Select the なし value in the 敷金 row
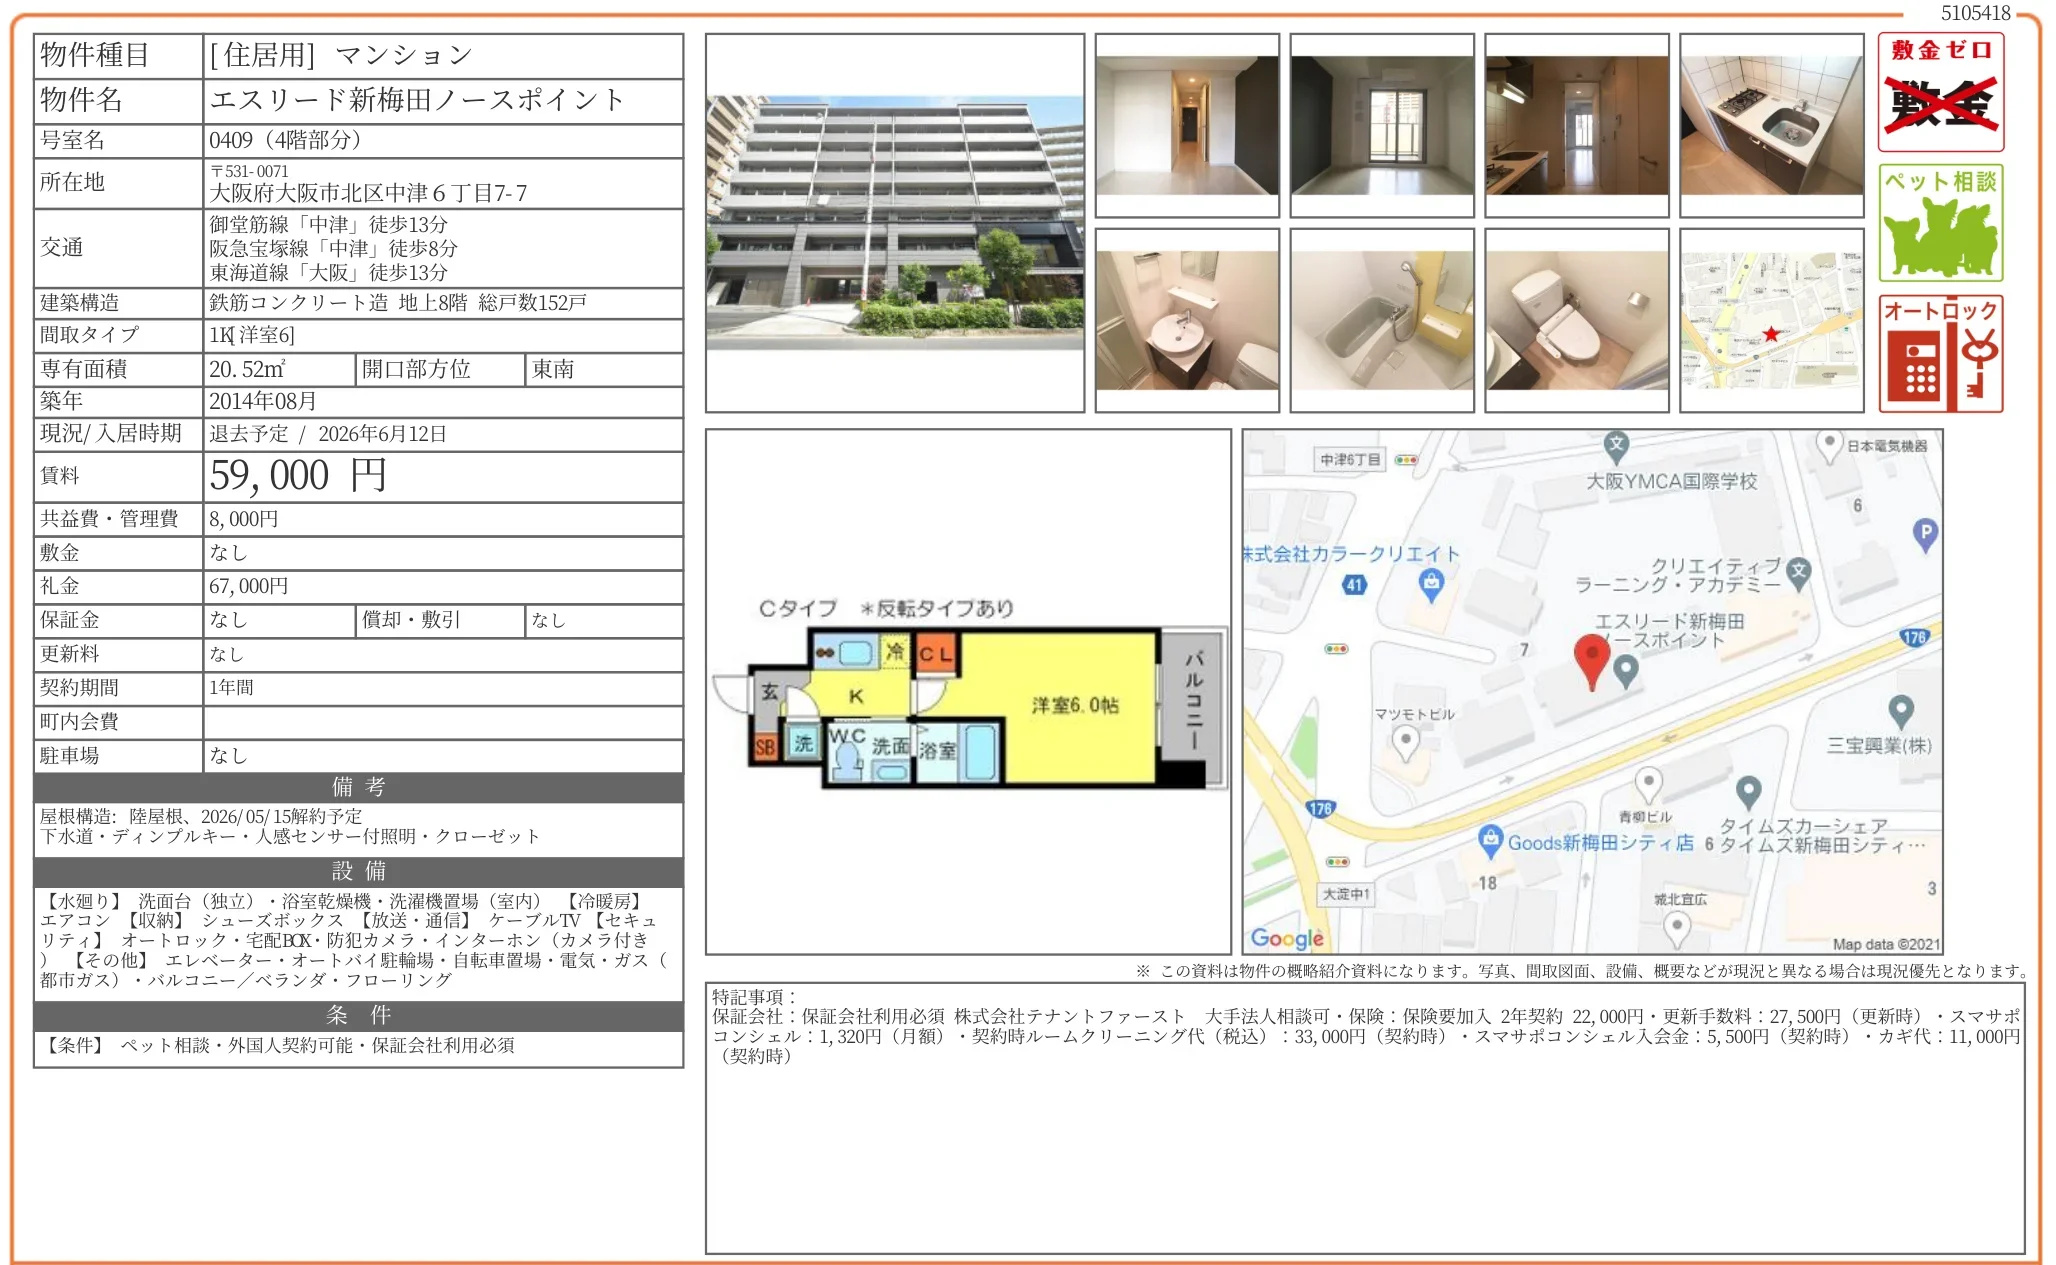 point(231,553)
